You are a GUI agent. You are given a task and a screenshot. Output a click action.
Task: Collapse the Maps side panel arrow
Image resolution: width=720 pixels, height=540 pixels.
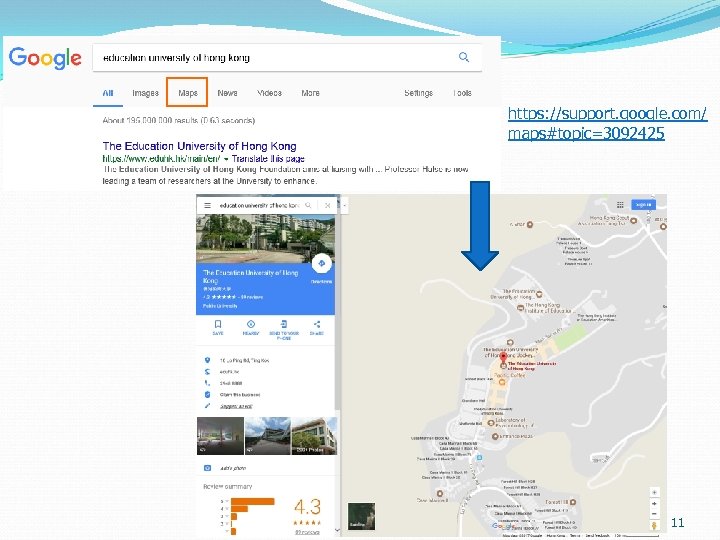click(x=345, y=205)
